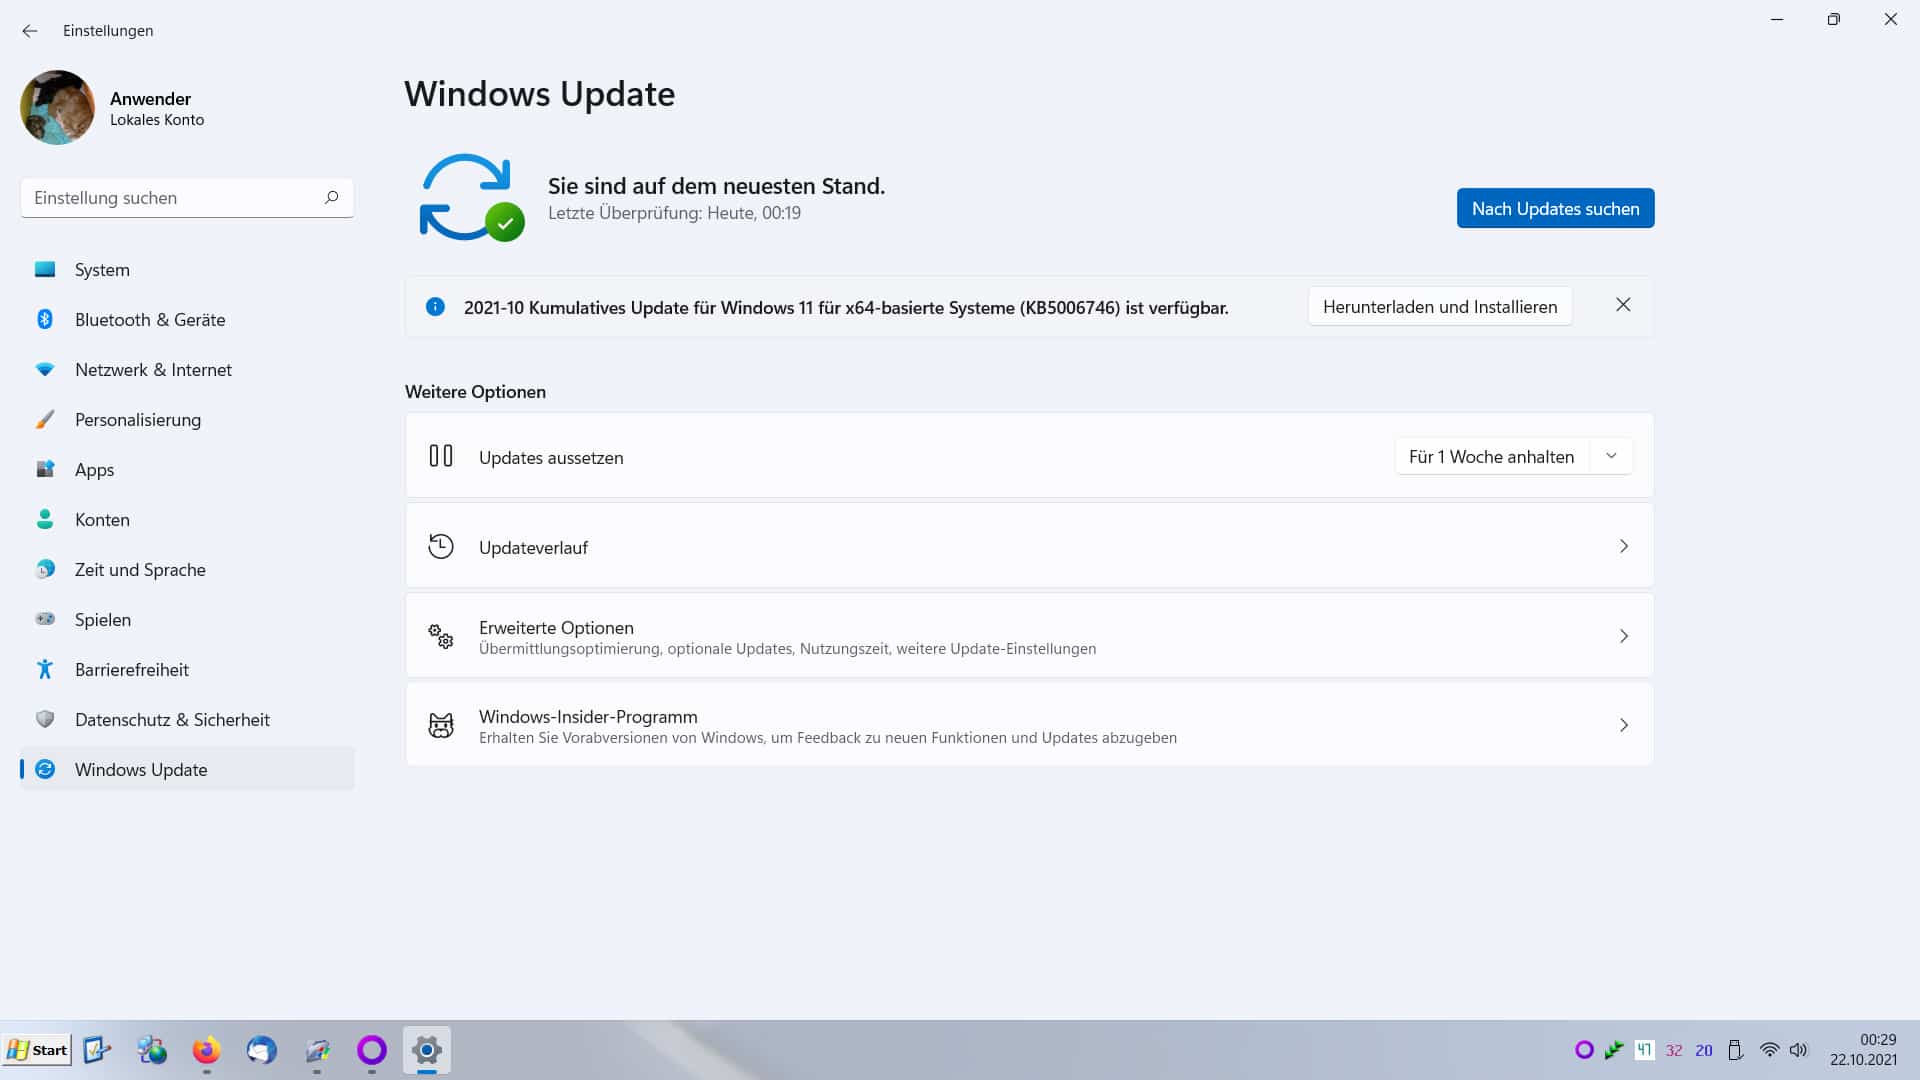Click the clock showing 00:29
Viewport: 1920px width, 1080px height.
point(1878,1040)
